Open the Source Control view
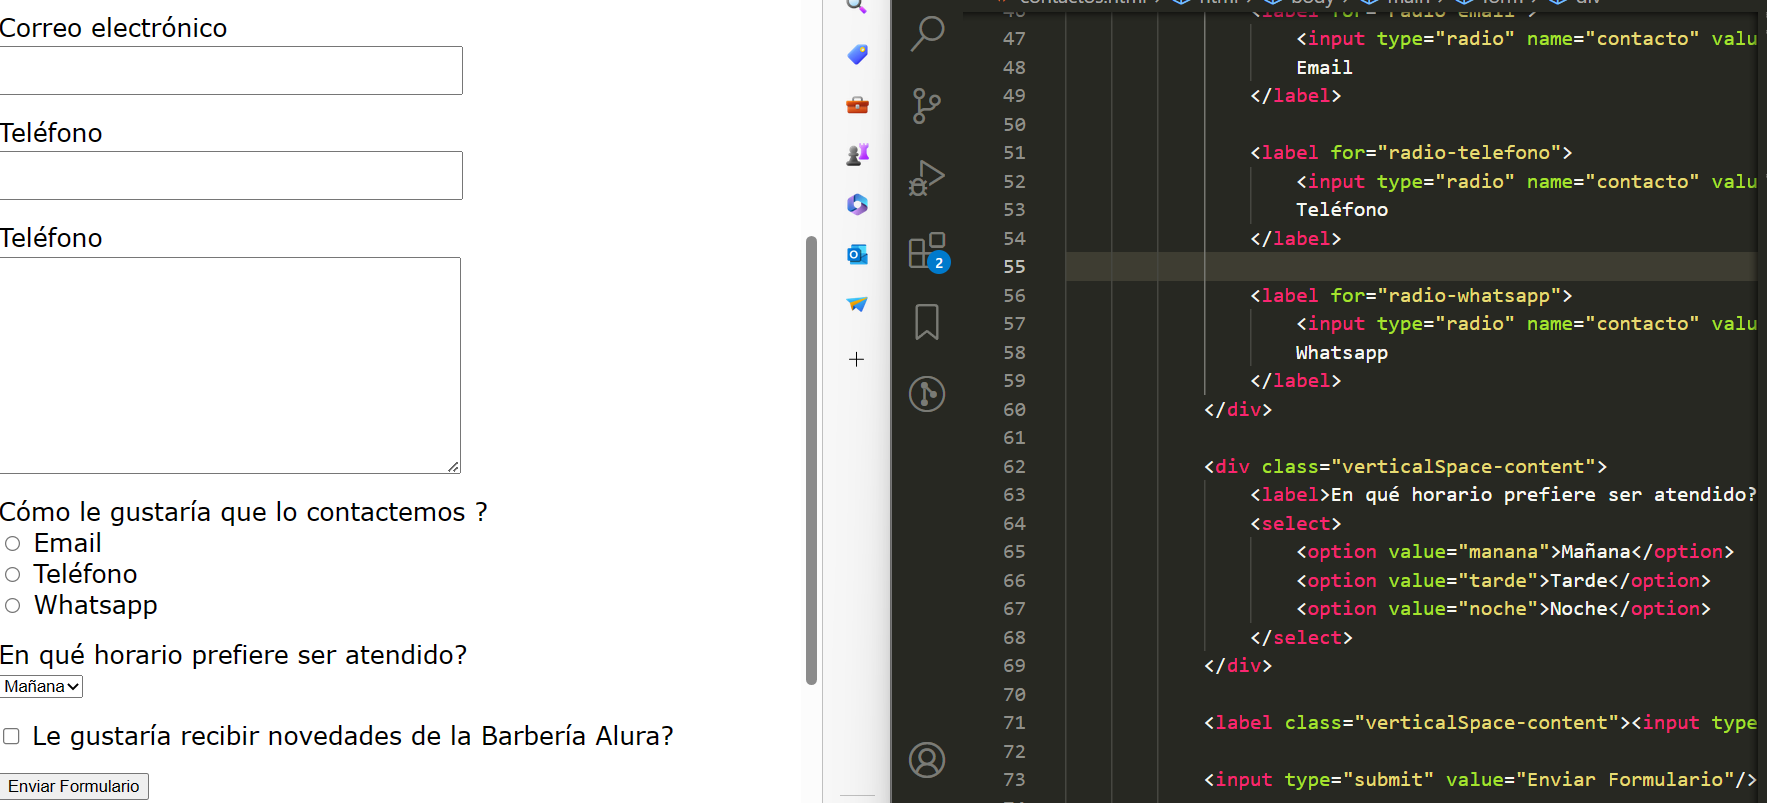 click(x=927, y=106)
